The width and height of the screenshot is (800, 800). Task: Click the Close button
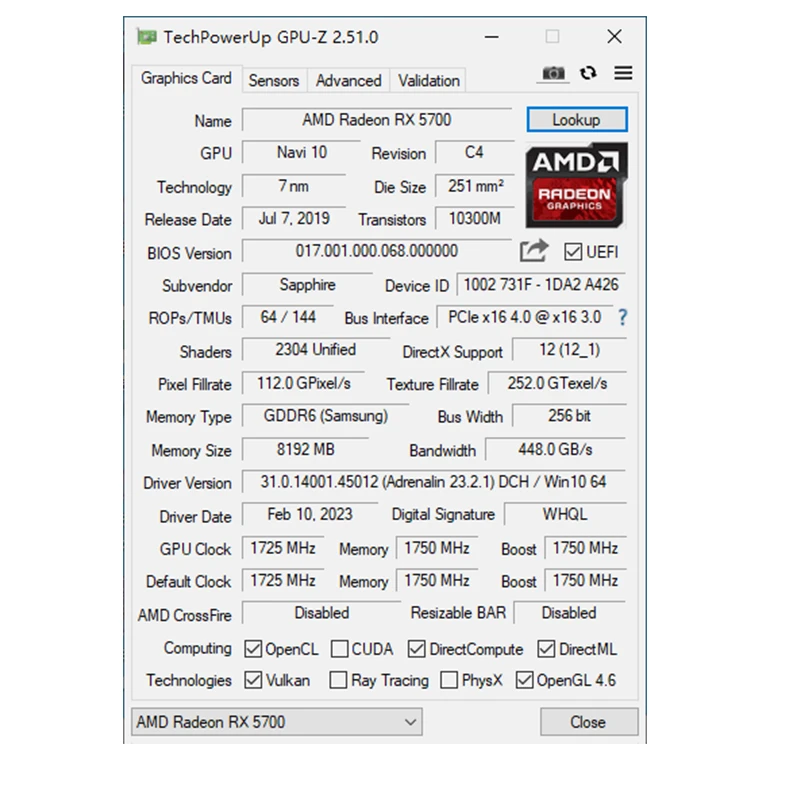tap(589, 722)
